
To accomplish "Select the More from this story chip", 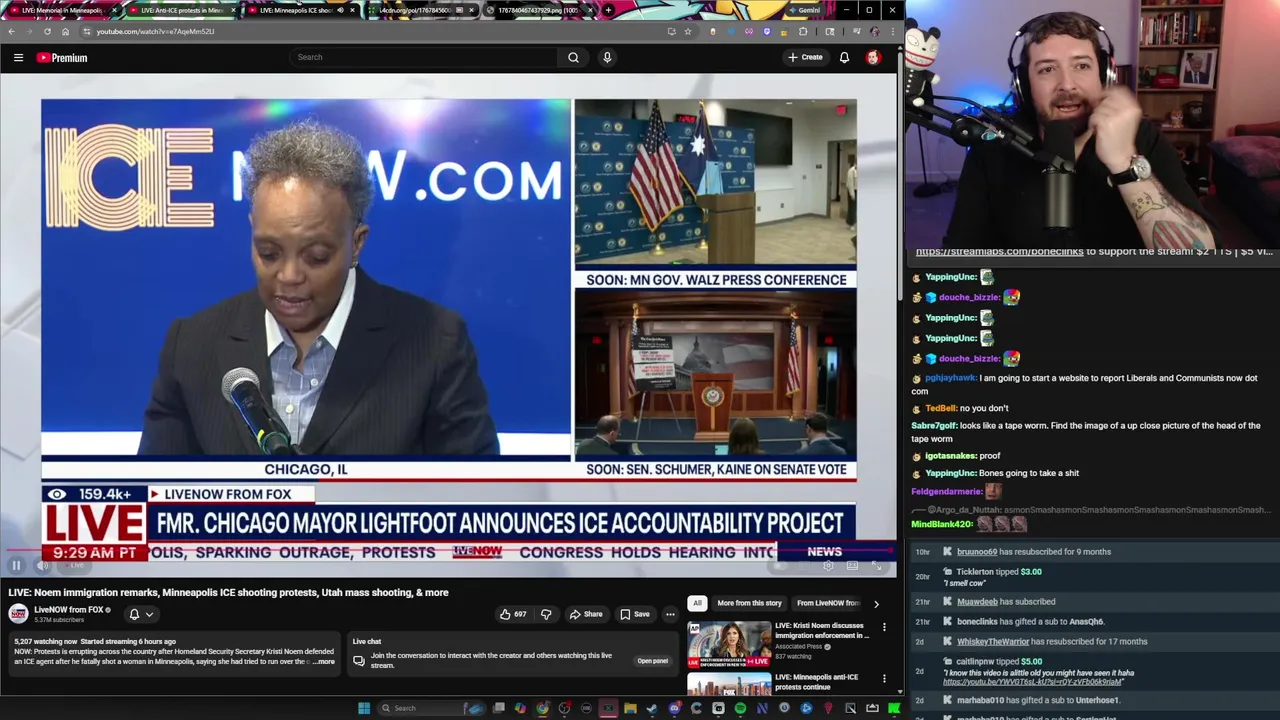I will pyautogui.click(x=749, y=603).
